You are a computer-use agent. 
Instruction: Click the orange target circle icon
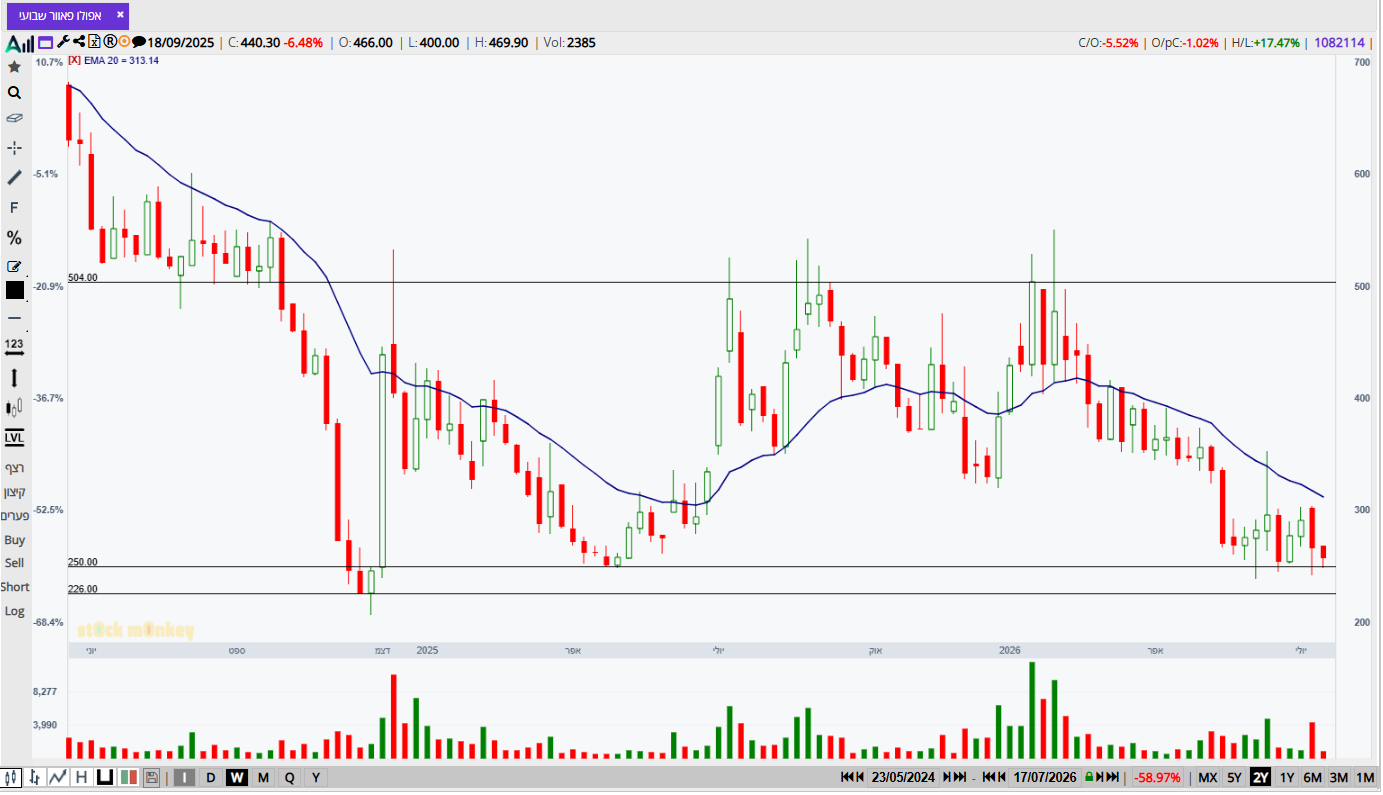tap(124, 42)
